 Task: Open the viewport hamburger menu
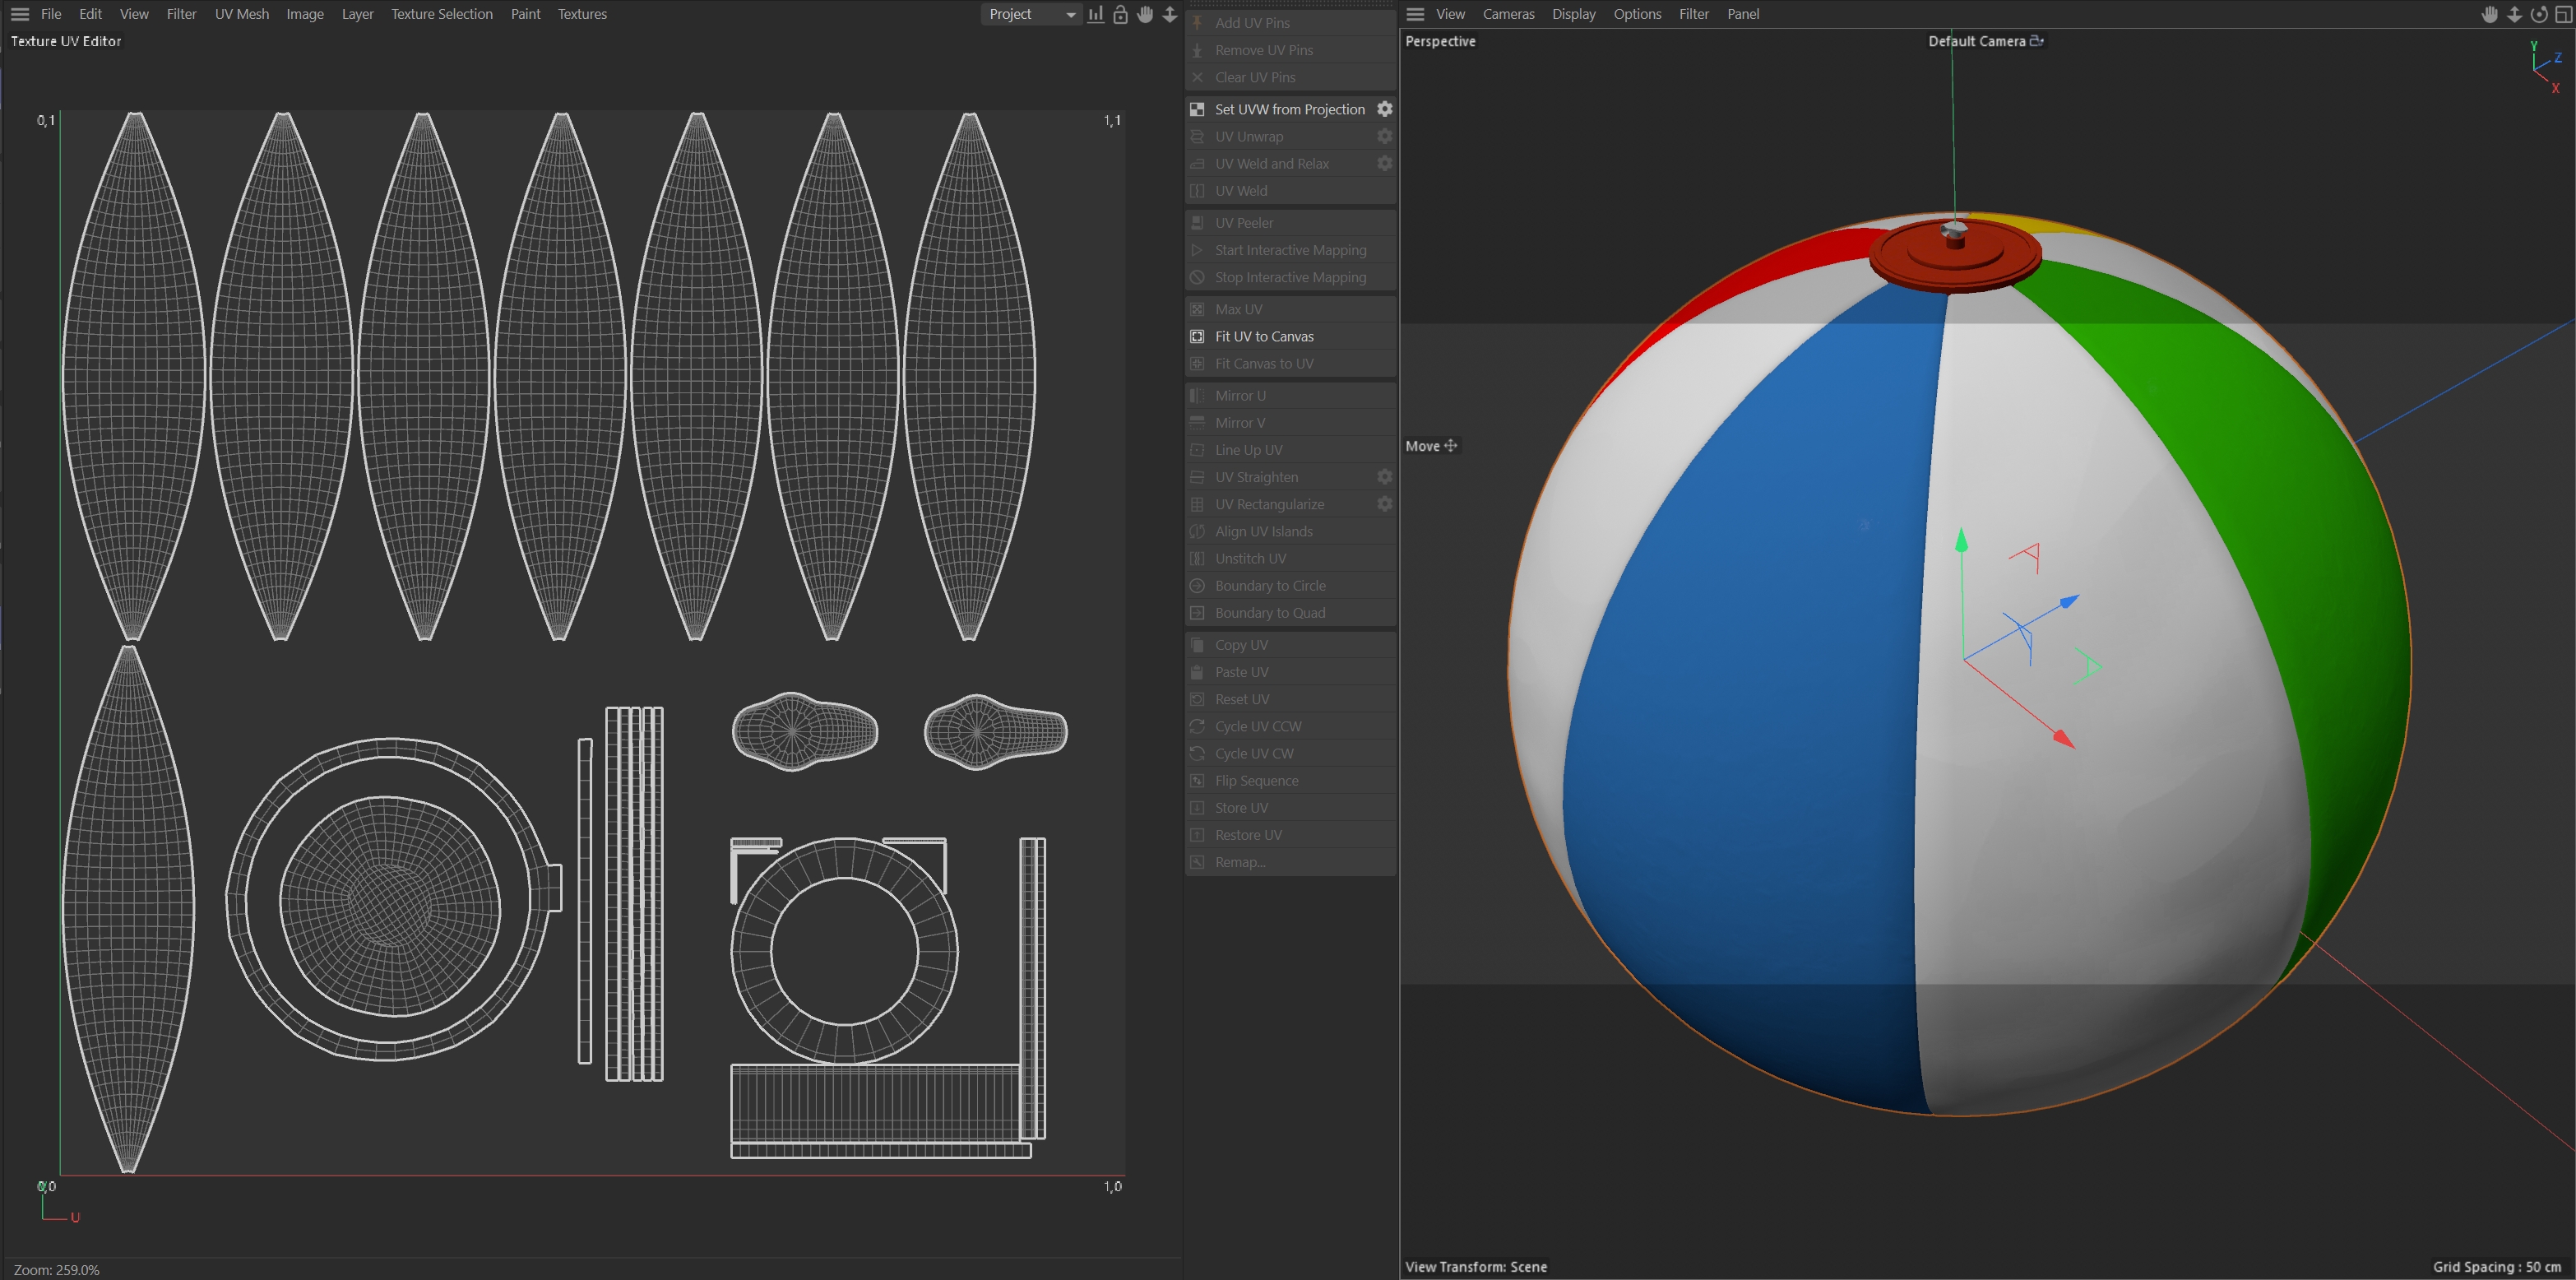[1415, 14]
